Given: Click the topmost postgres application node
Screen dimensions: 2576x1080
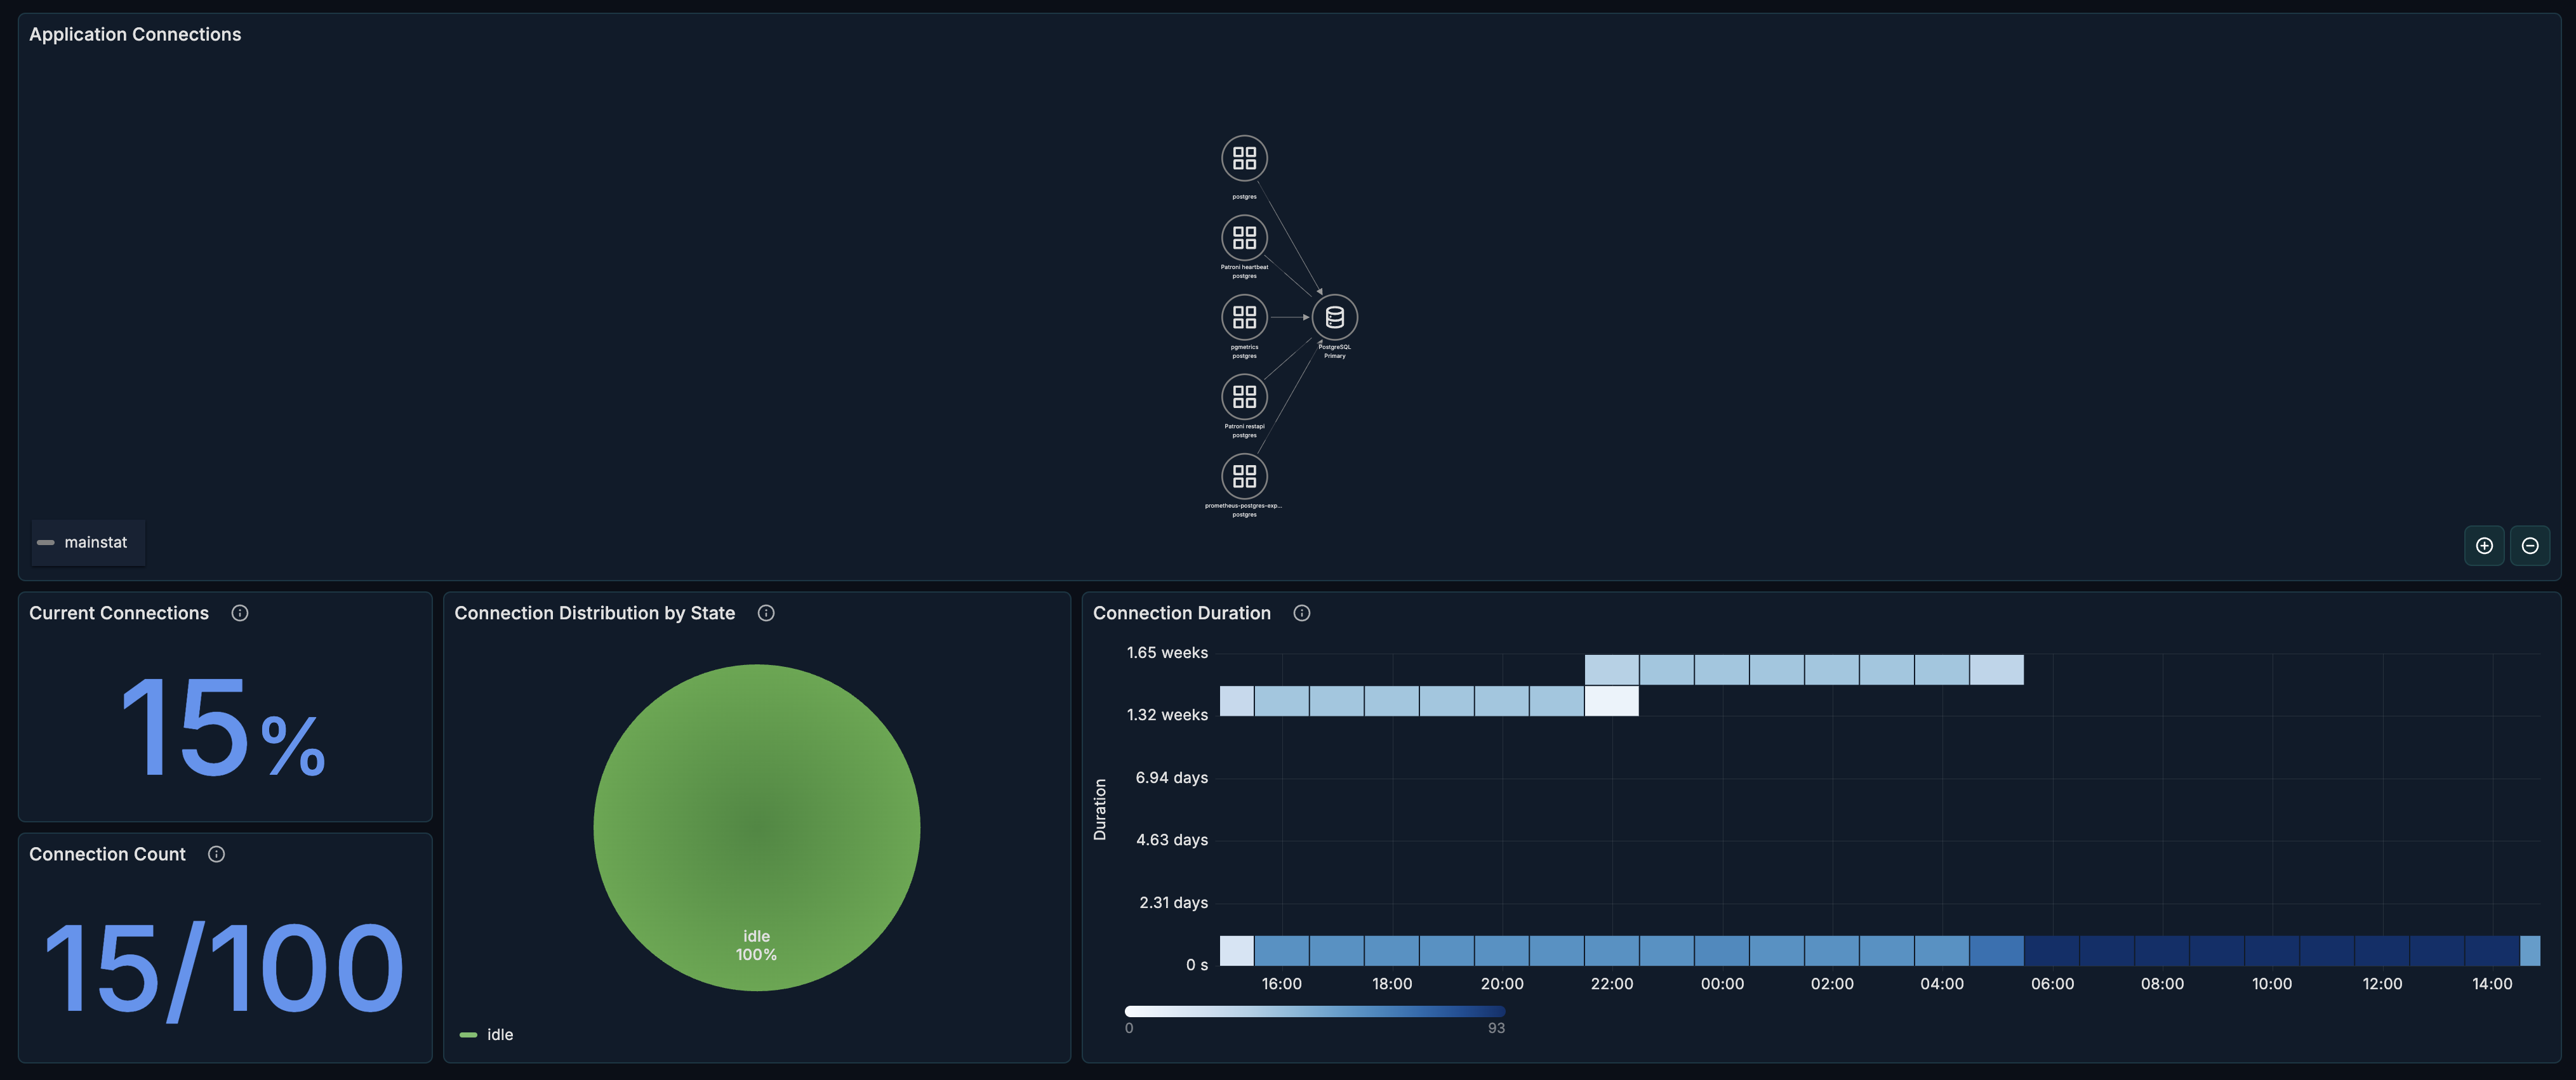Looking at the screenshot, I should point(1244,158).
